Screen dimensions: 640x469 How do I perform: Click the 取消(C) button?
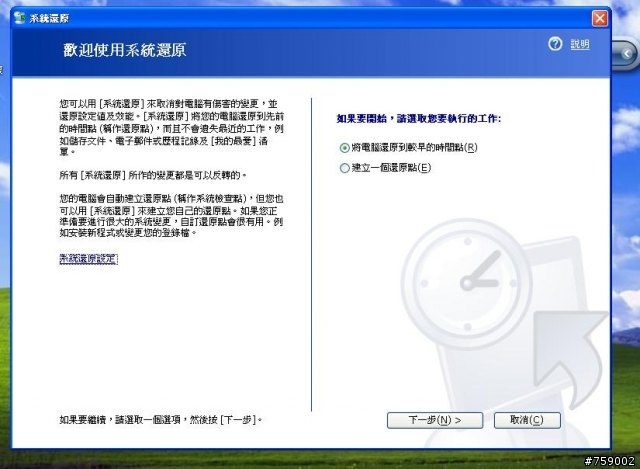coord(527,420)
